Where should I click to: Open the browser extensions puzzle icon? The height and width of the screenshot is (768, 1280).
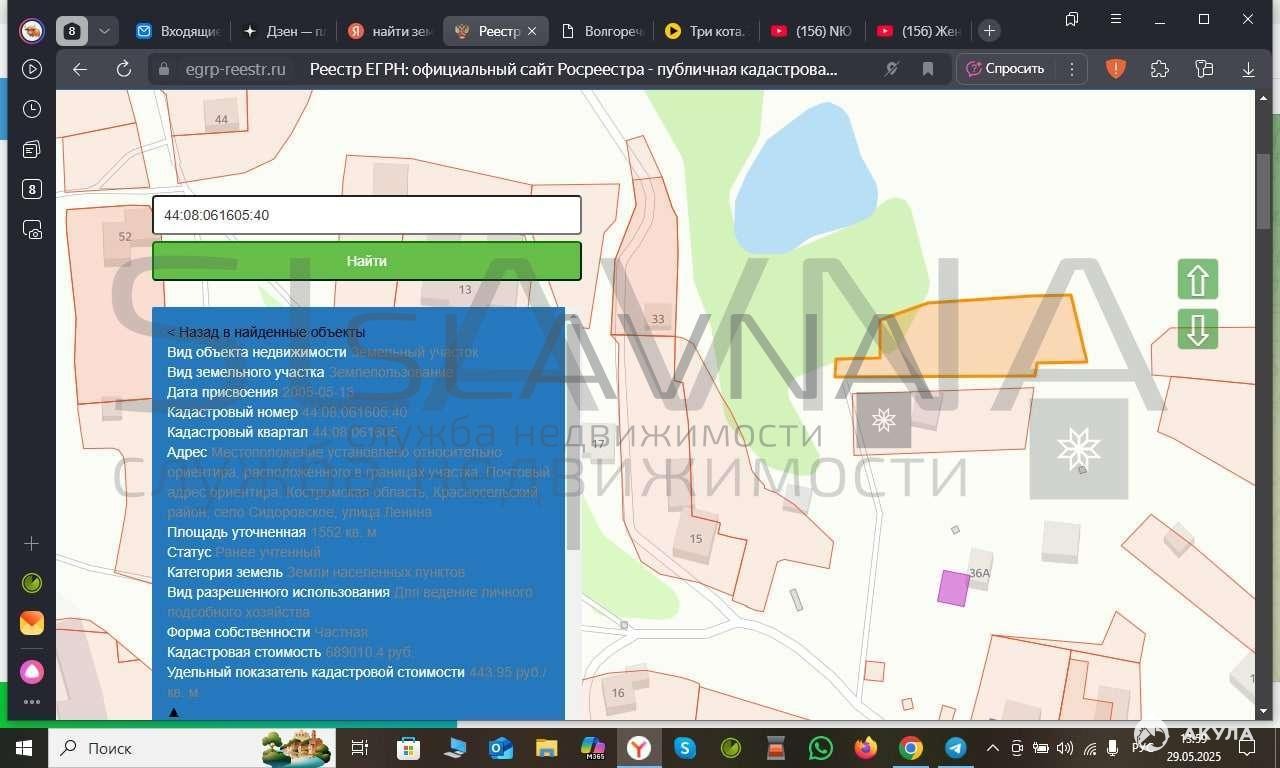(x=1159, y=69)
